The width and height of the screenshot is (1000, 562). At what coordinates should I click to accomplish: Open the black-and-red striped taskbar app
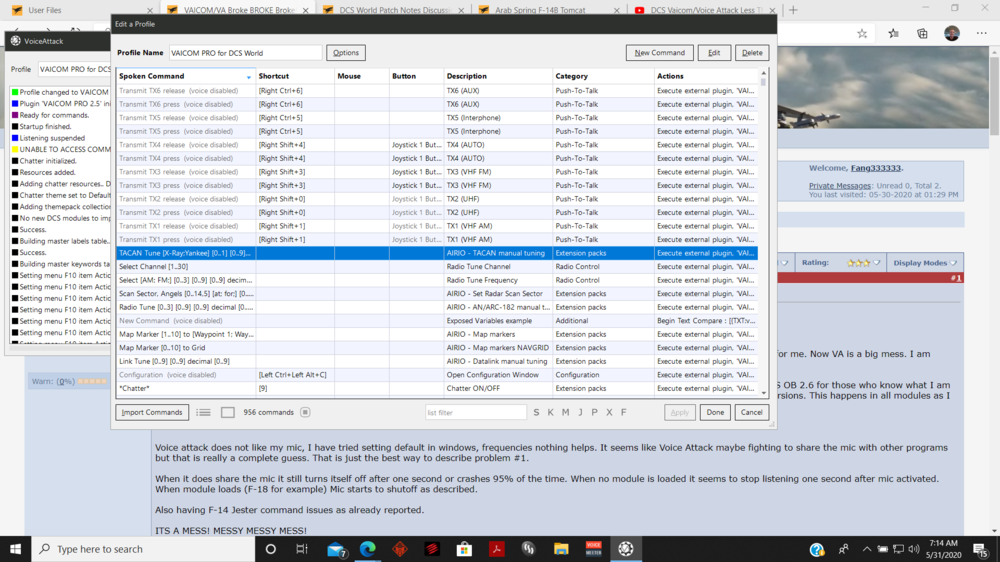[x=432, y=549]
